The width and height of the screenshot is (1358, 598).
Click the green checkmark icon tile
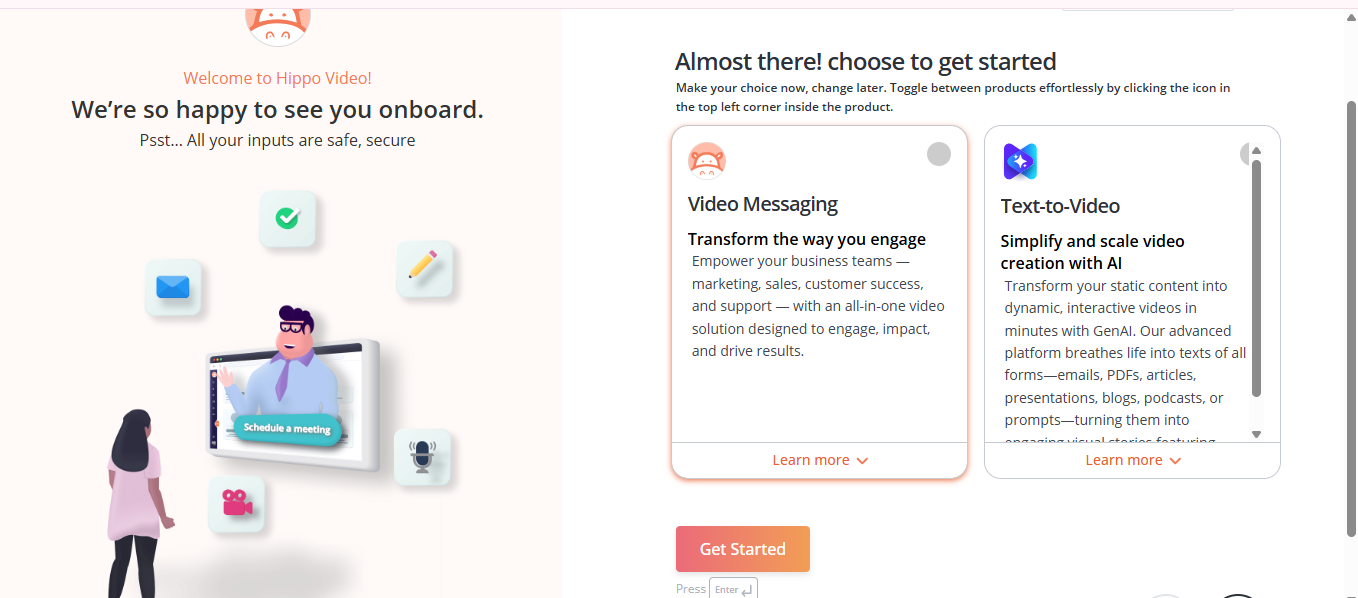pyautogui.click(x=288, y=218)
